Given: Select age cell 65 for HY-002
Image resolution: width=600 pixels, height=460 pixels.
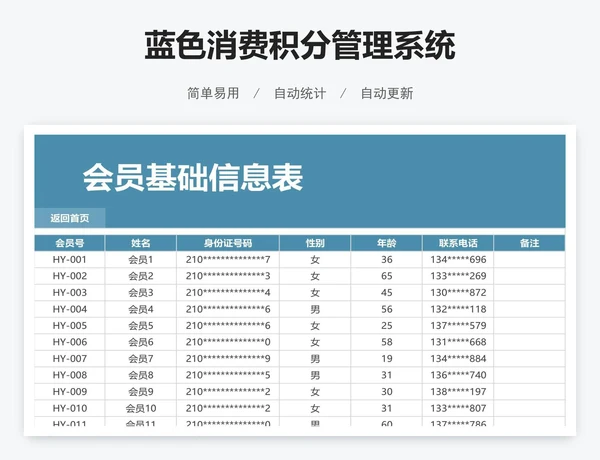Looking at the screenshot, I should point(386,276).
